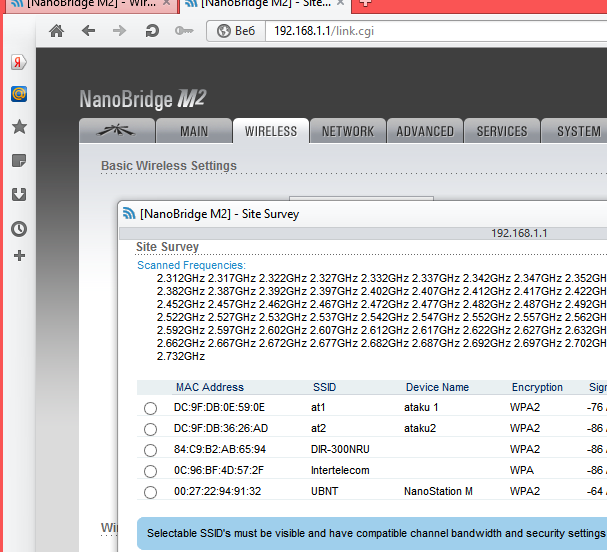Click the Intertelecom SSID text
This screenshot has height=552, width=607.
pyautogui.click(x=340, y=470)
